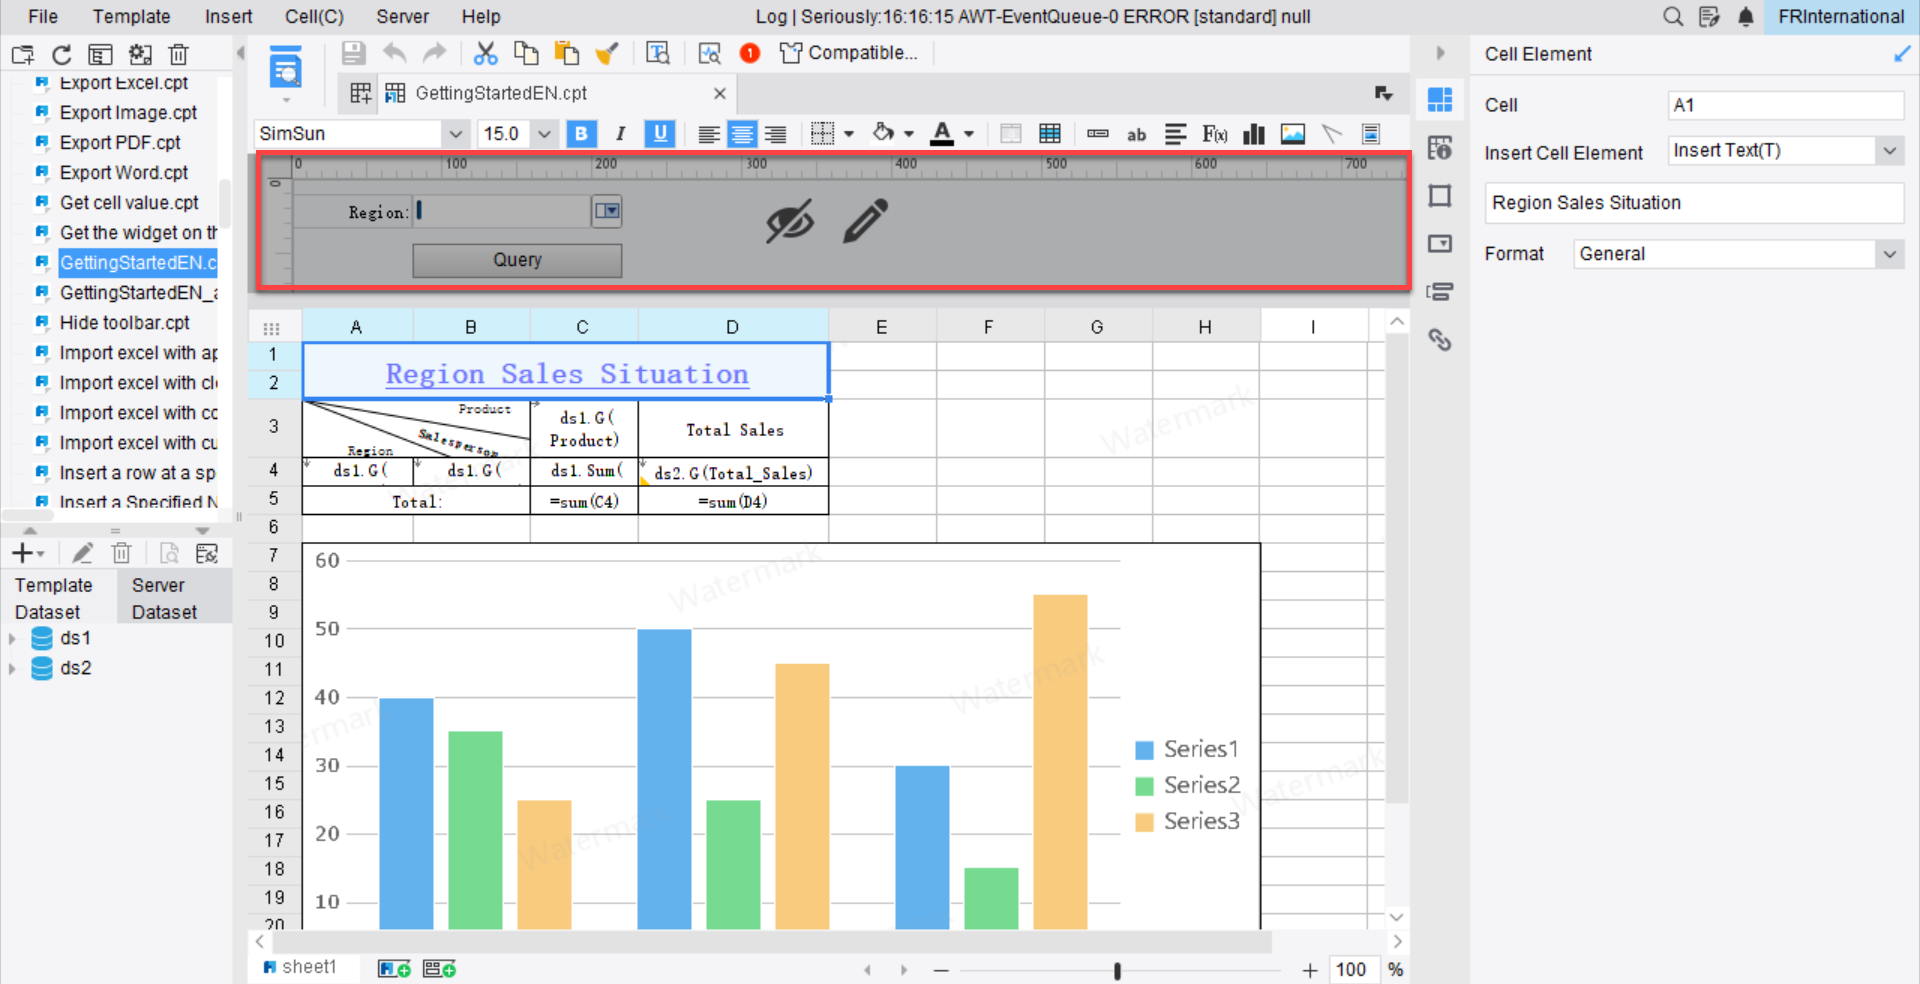Viewport: 1920px width, 984px height.
Task: Click the pencil edit parameter pane icon
Action: tap(865, 221)
